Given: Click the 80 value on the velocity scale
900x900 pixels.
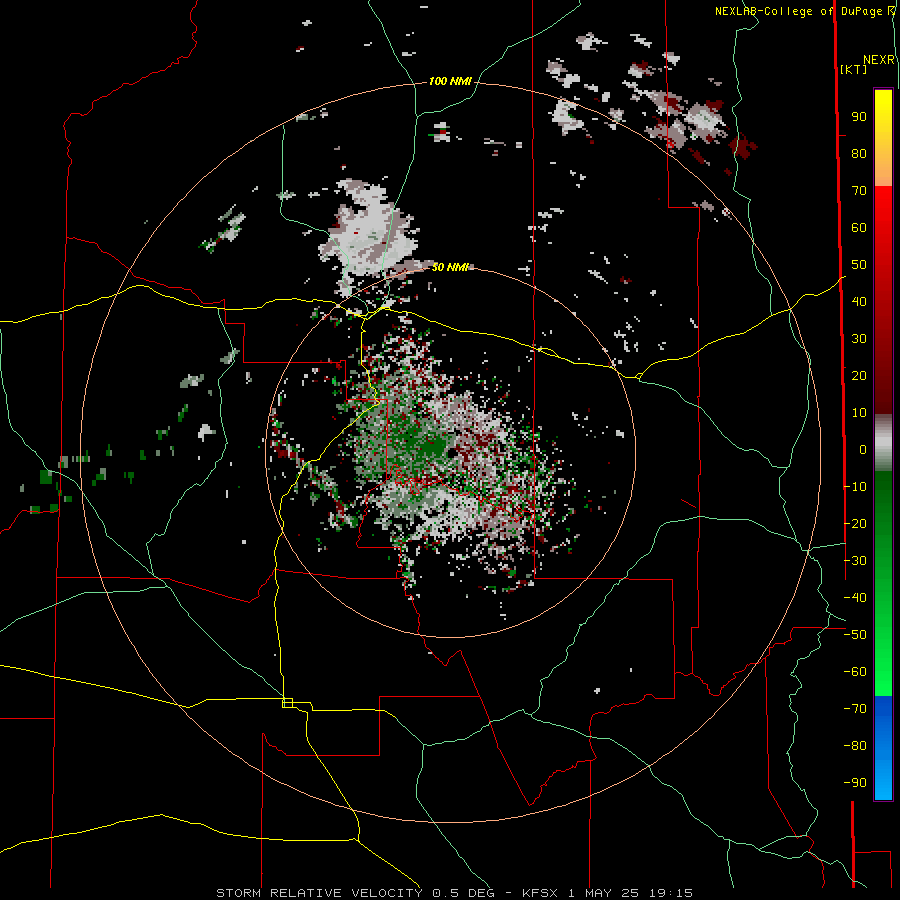Looking at the screenshot, I should pos(859,154).
